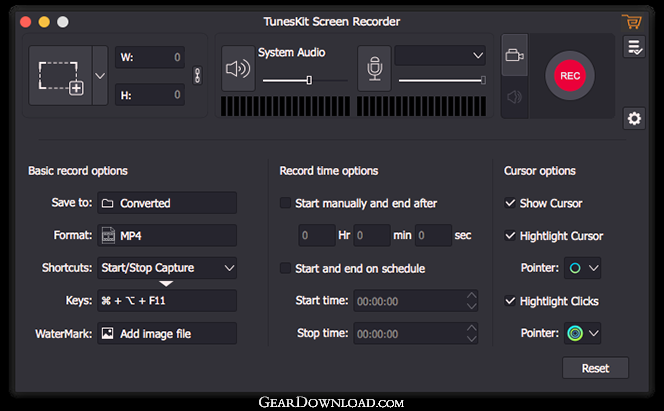Open the Hightlight Cursor pointer color dropdown
This screenshot has height=411, width=664.
tap(583, 268)
